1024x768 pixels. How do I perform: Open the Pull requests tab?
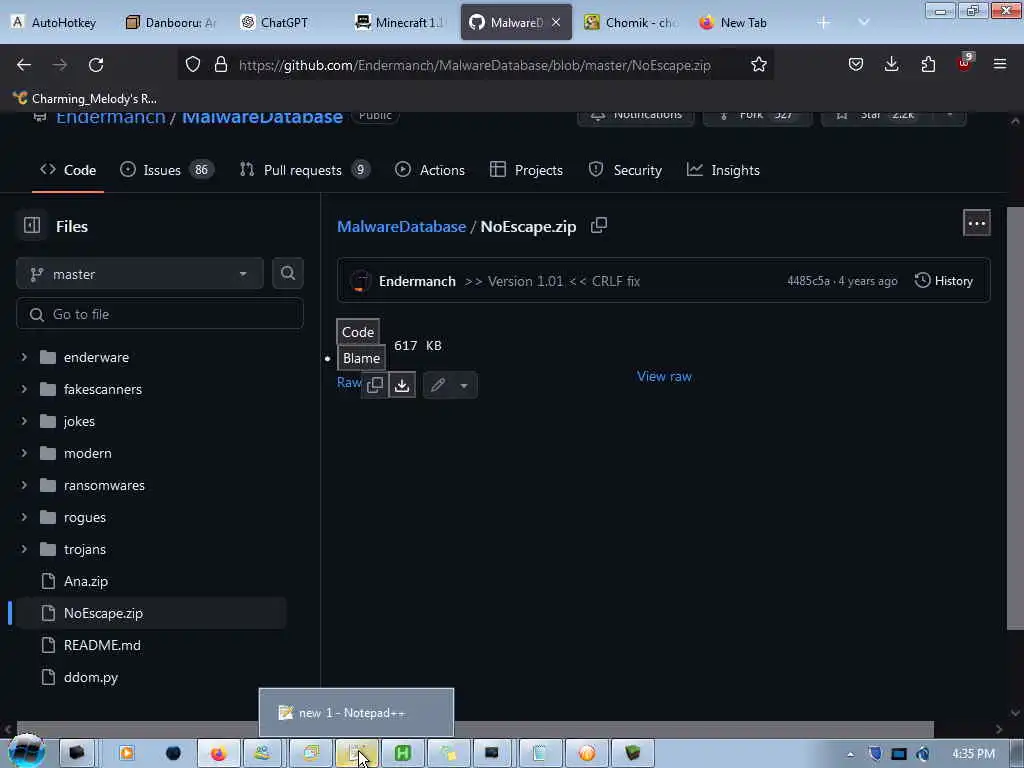coord(304,170)
